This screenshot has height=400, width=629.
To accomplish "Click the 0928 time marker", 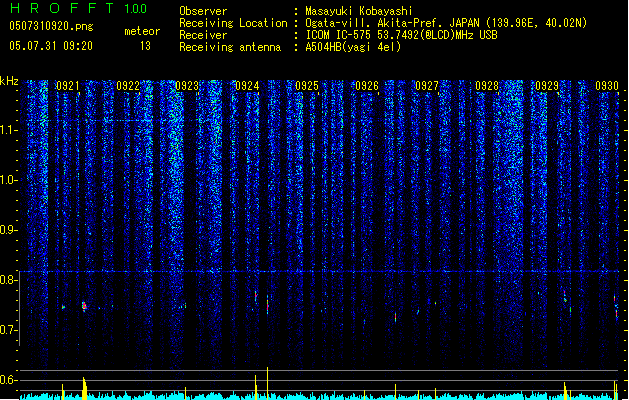I will (487, 86).
